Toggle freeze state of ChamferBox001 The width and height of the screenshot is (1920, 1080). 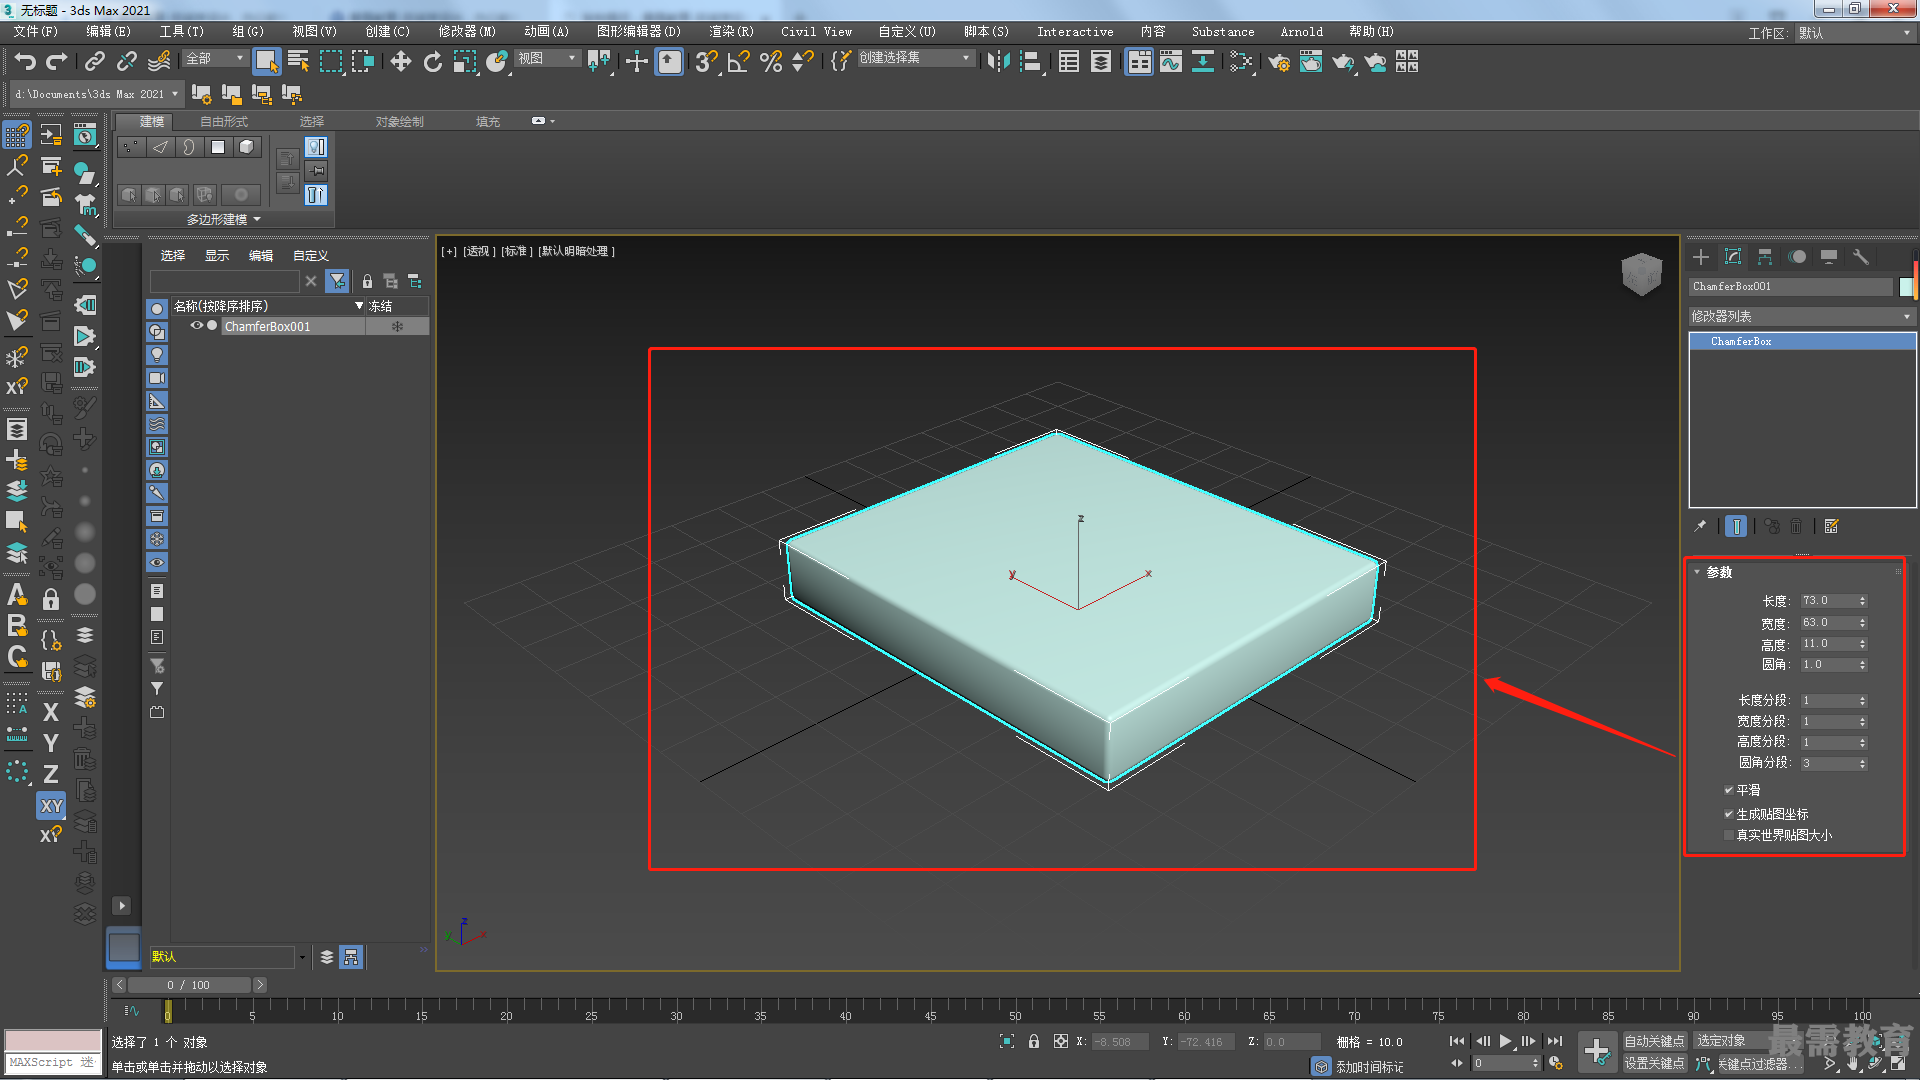click(x=397, y=326)
